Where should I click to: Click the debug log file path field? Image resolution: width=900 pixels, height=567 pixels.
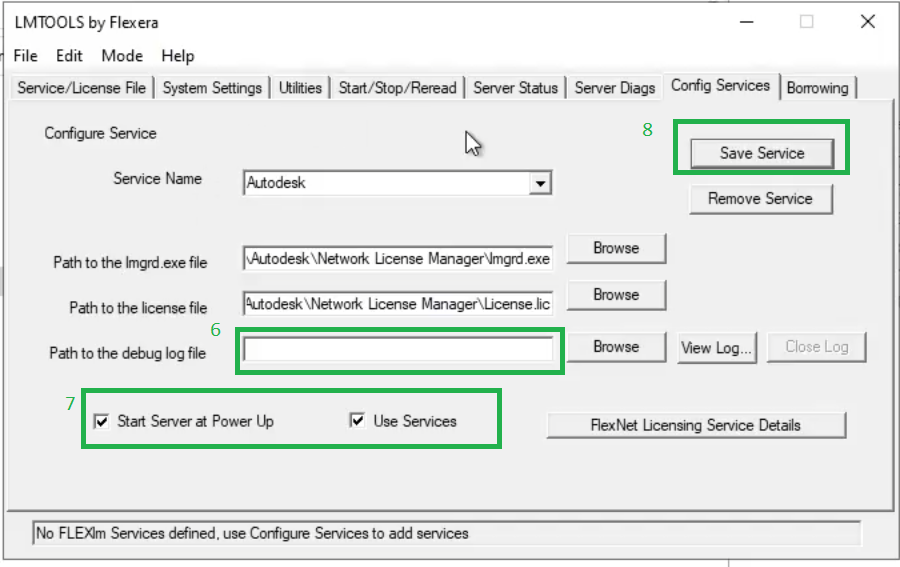click(x=398, y=349)
